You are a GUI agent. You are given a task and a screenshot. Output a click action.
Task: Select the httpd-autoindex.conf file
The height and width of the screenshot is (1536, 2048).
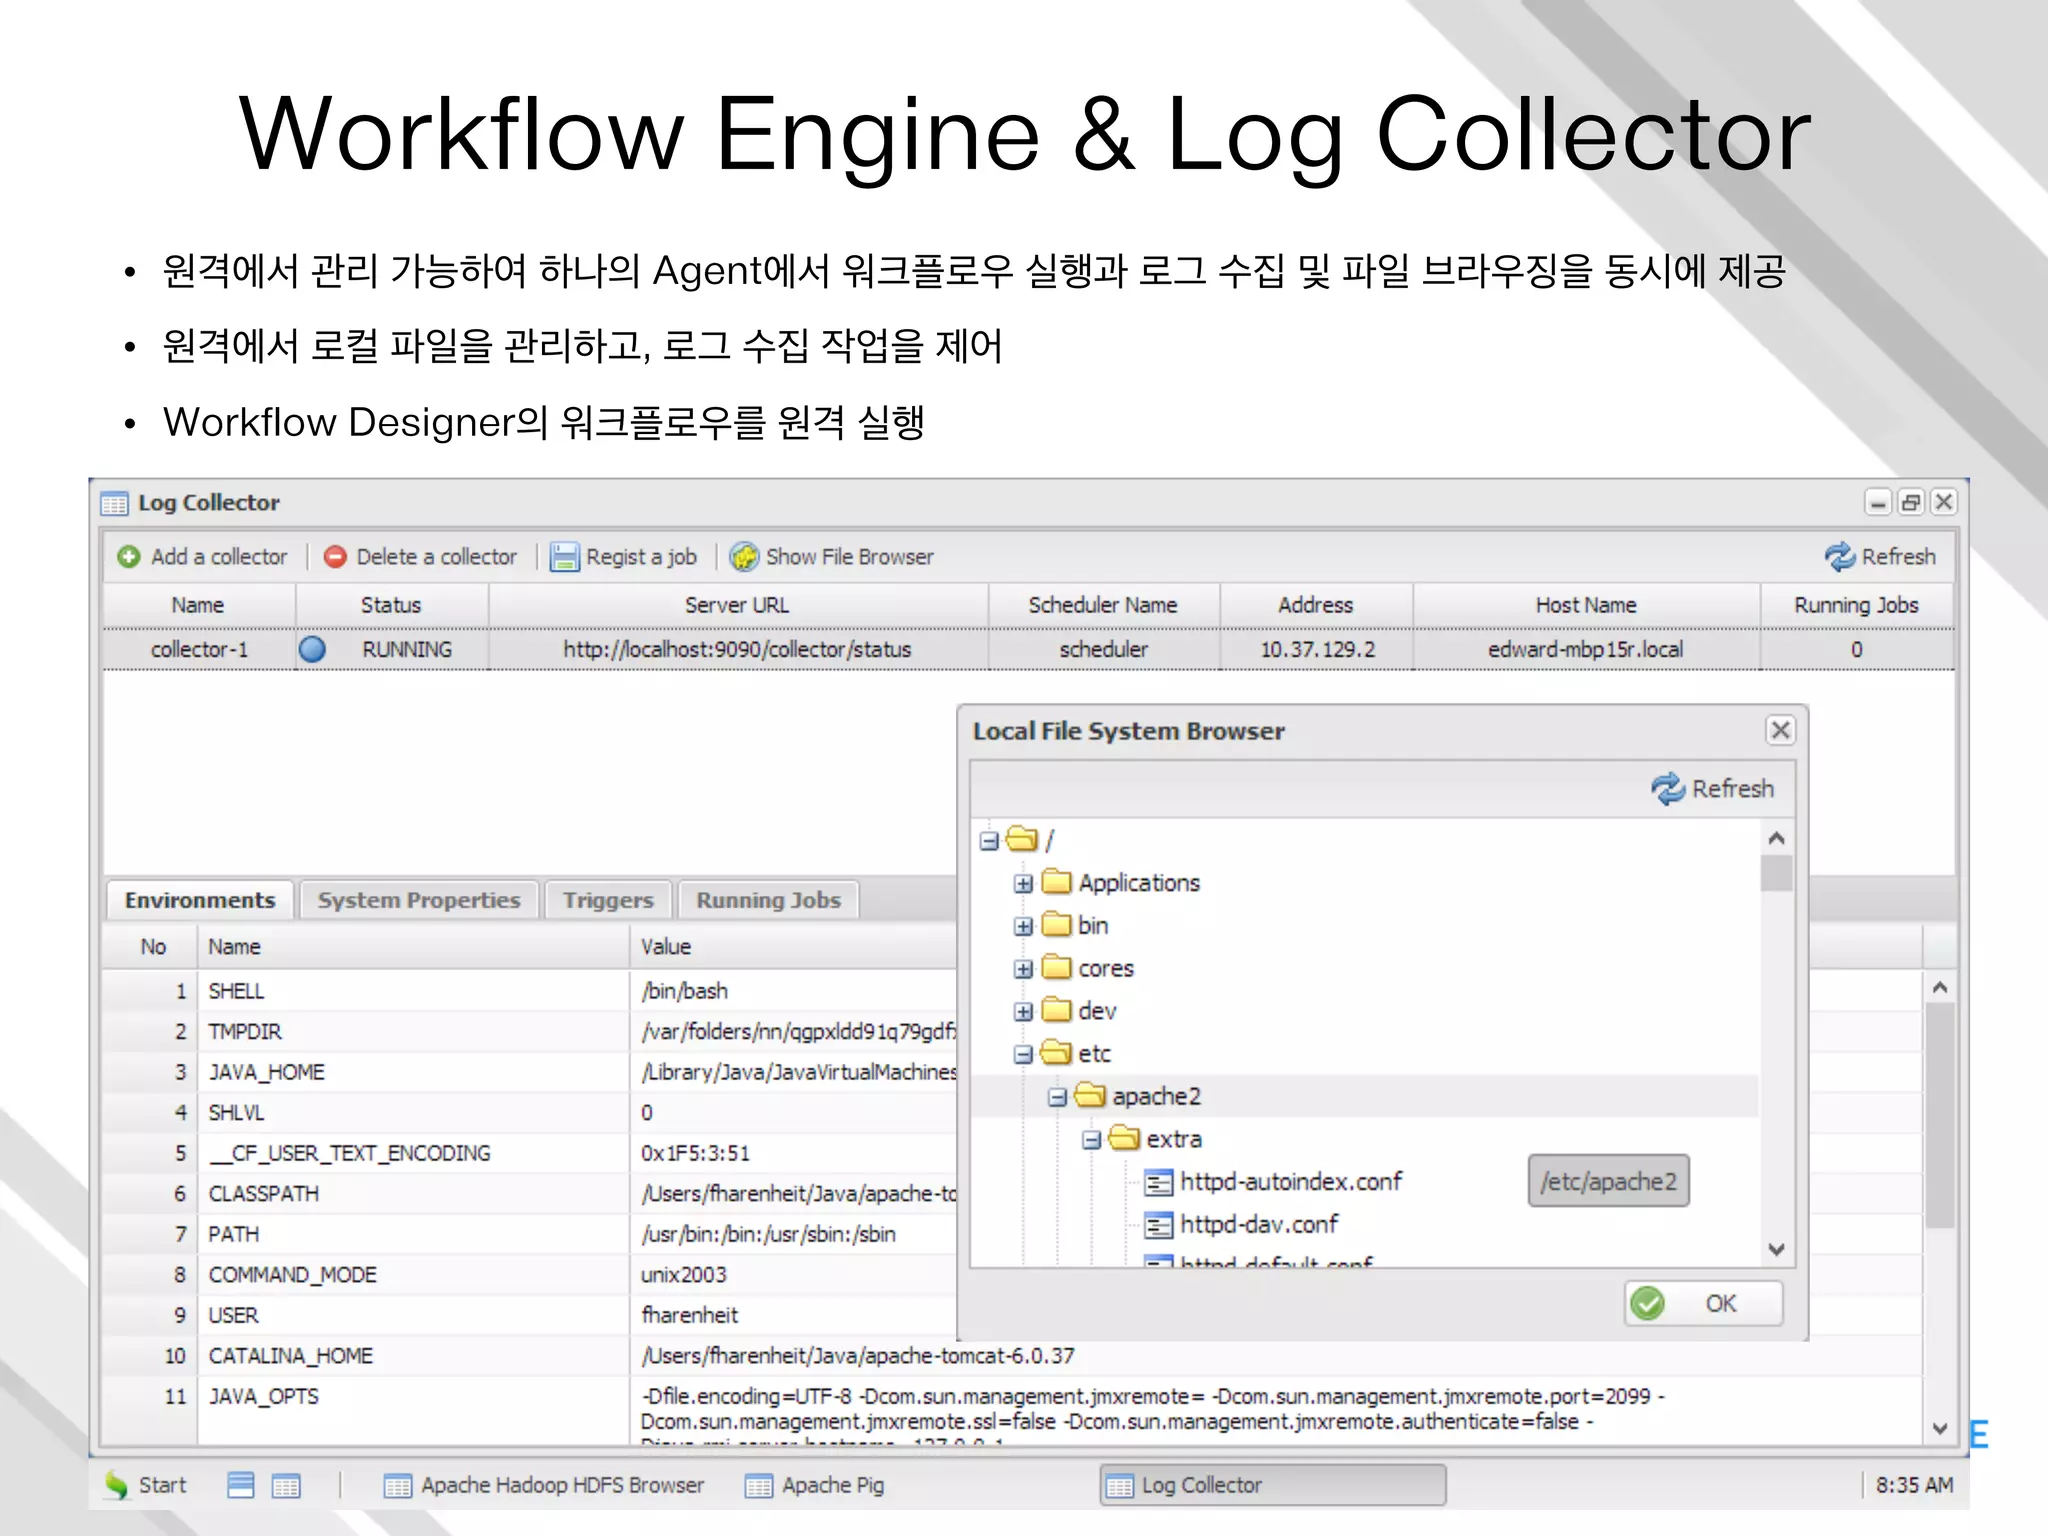pos(1290,1182)
